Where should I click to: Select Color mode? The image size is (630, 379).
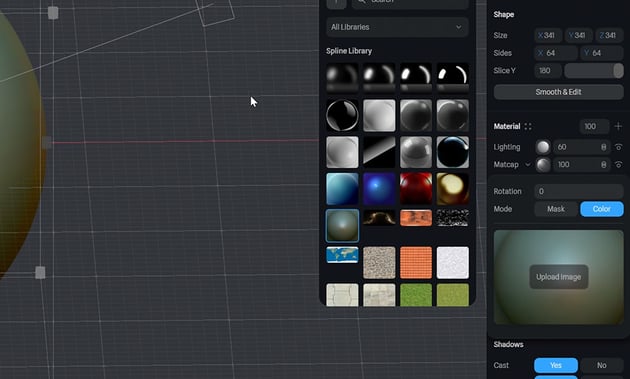[x=601, y=209]
